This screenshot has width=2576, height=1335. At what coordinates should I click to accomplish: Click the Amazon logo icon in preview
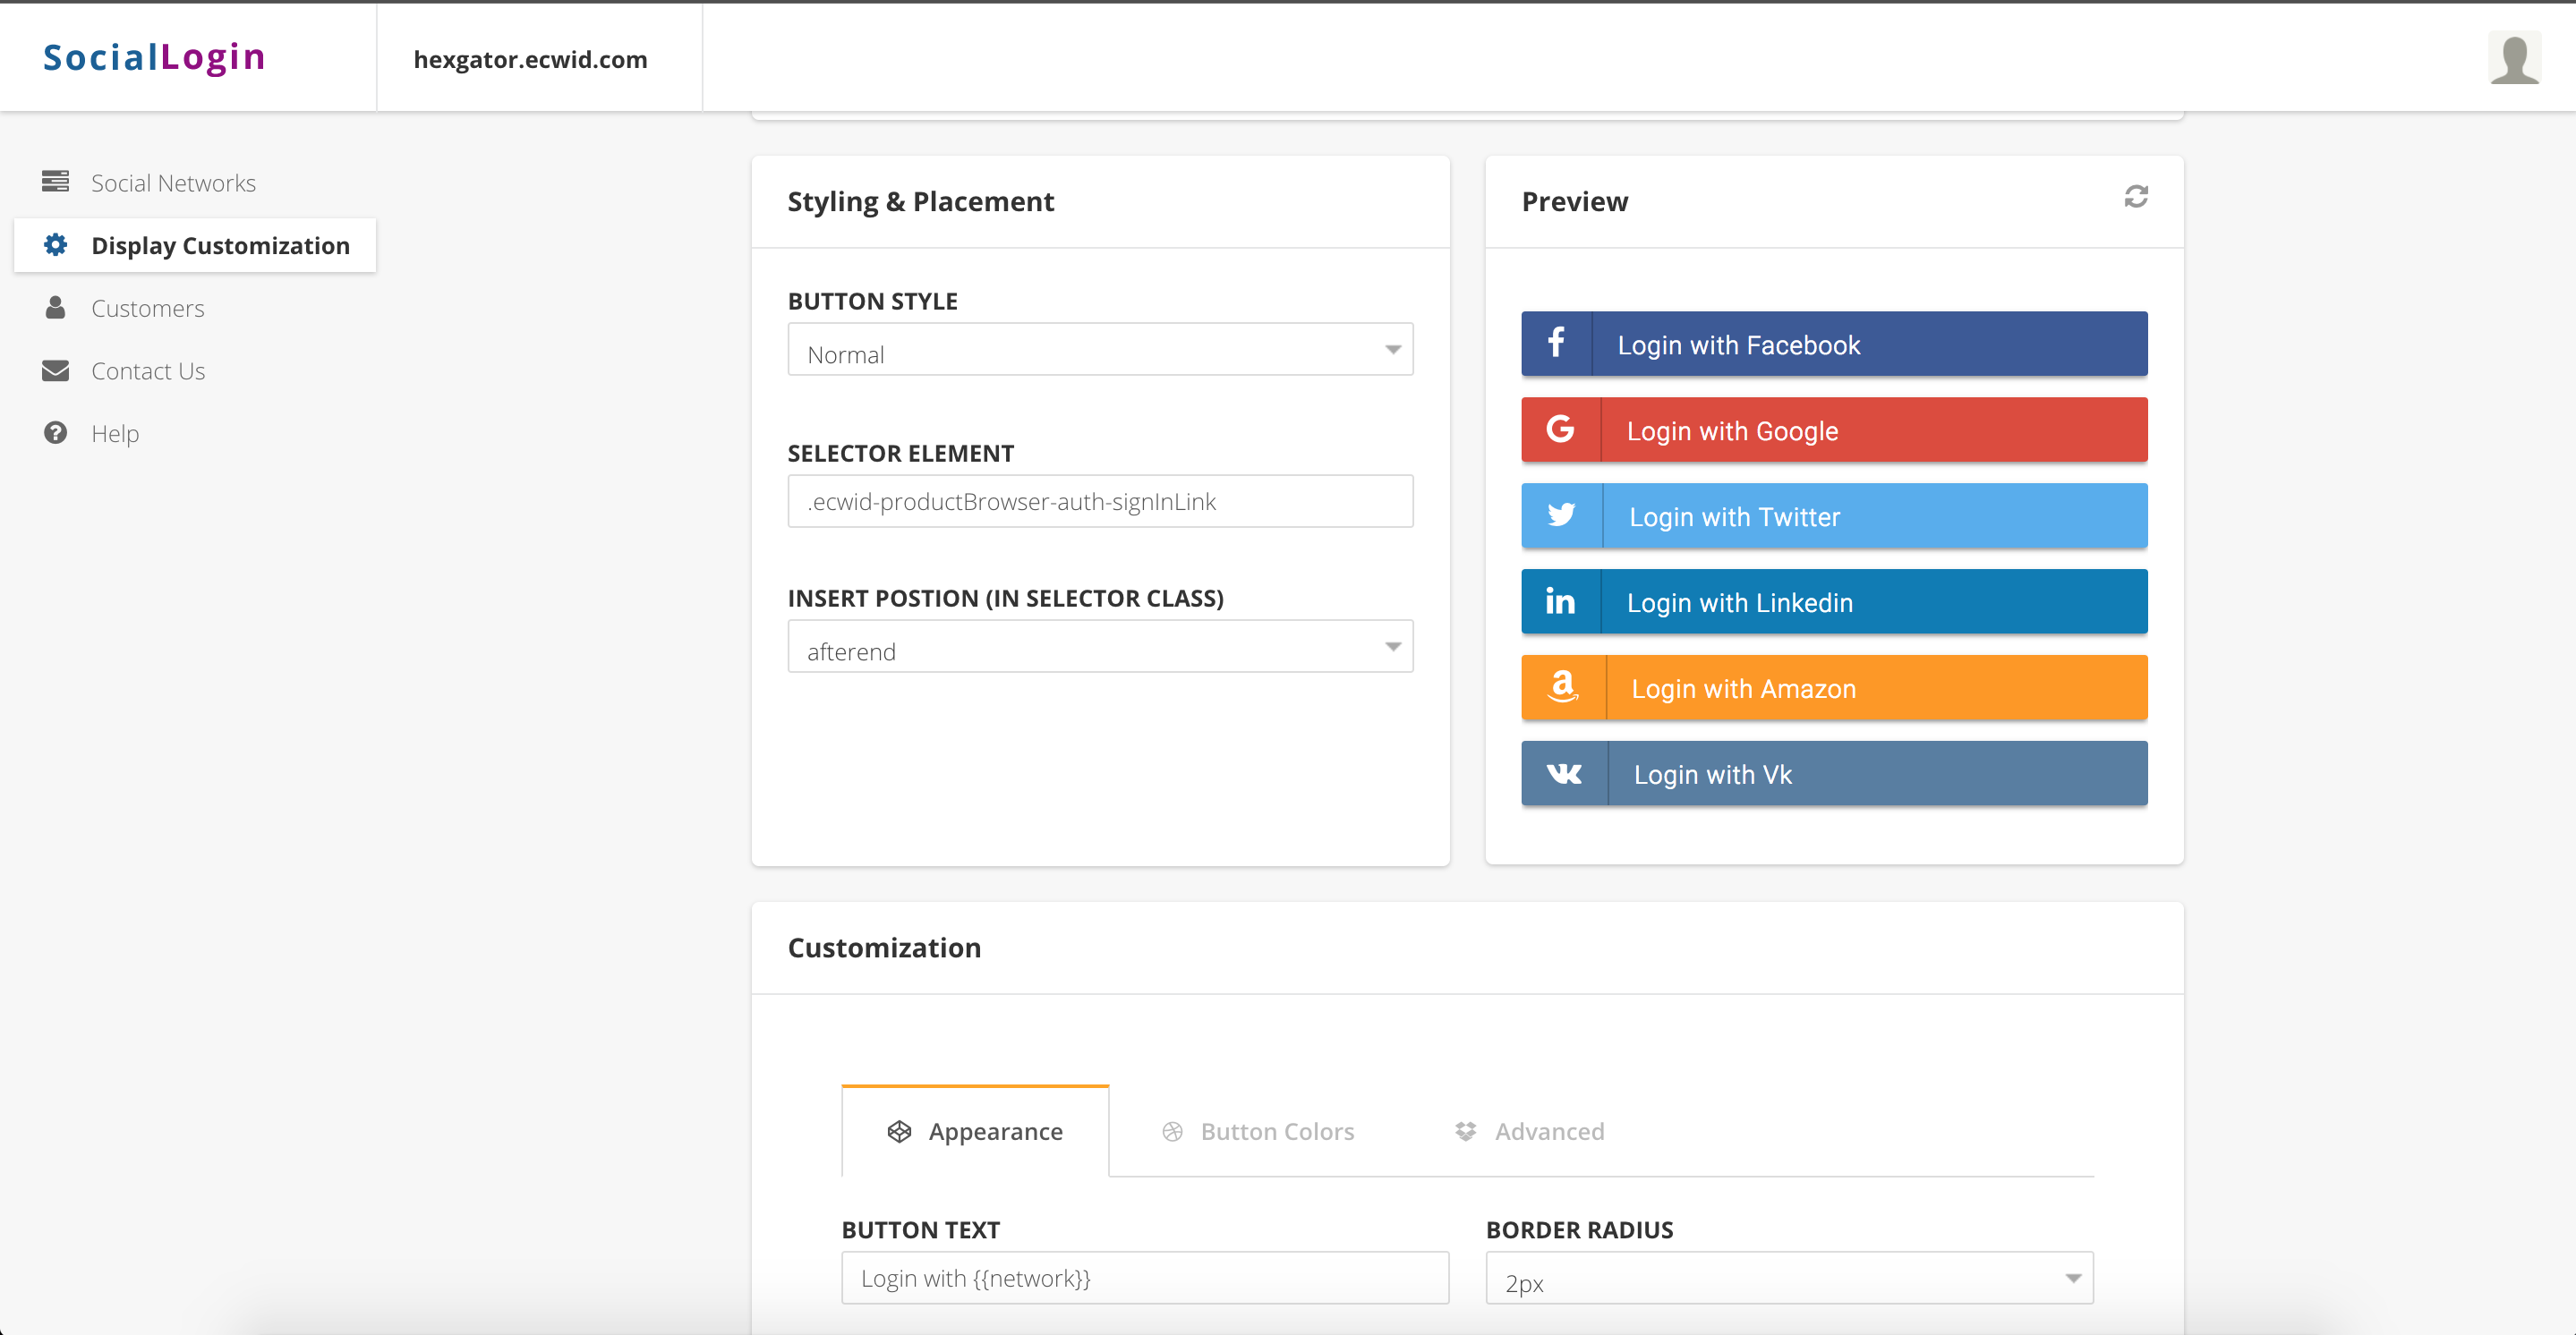[x=1563, y=687]
